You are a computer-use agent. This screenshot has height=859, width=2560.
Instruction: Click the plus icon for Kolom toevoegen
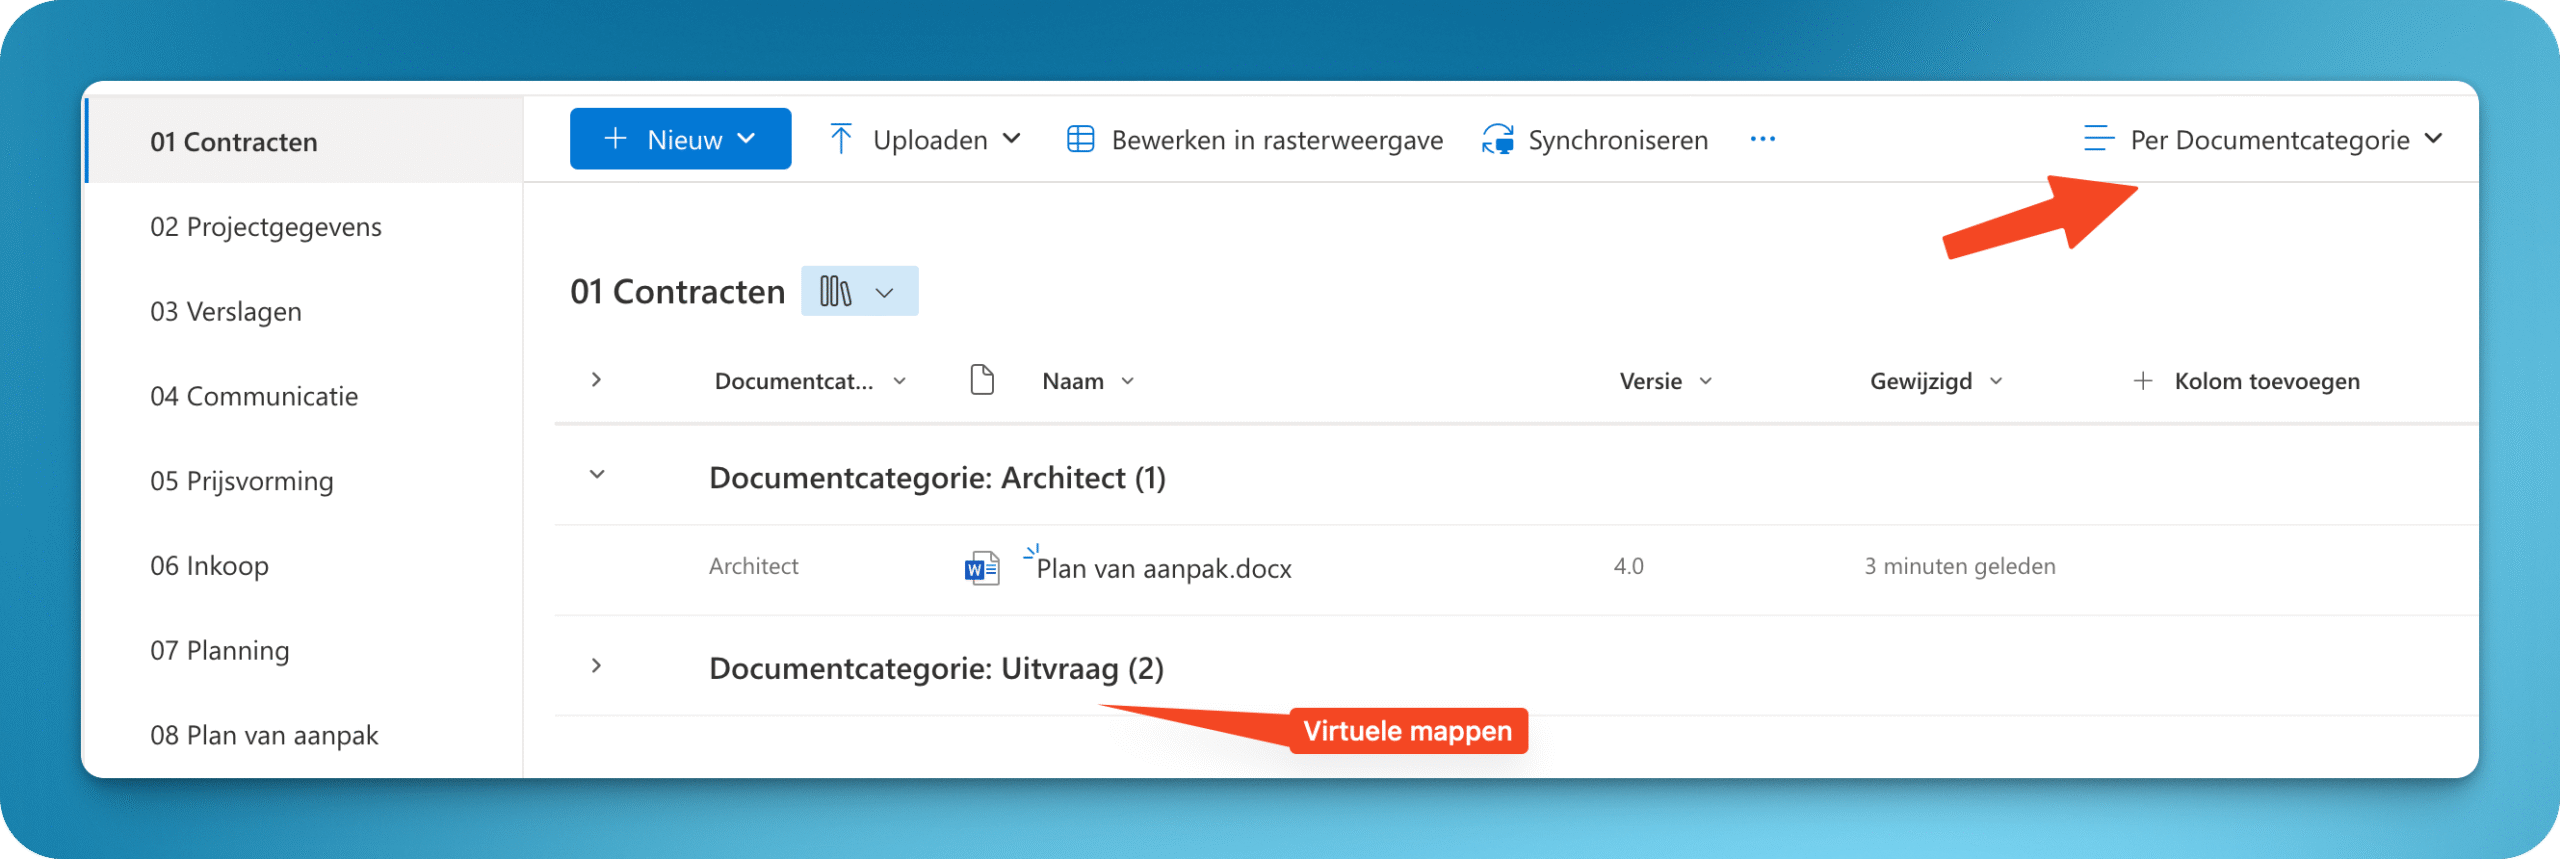tap(2142, 381)
